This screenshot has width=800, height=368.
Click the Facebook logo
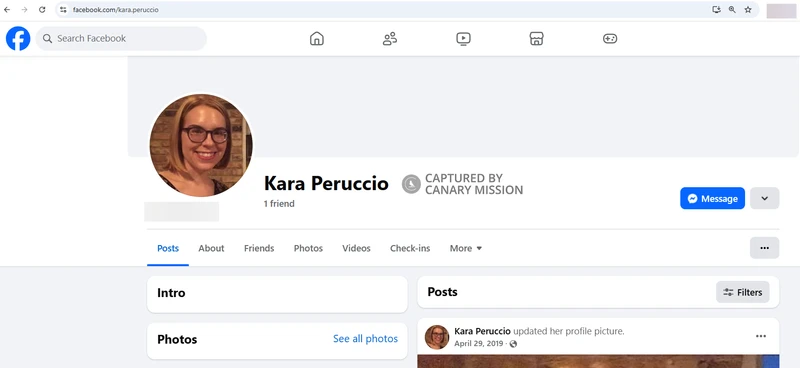[x=18, y=38]
